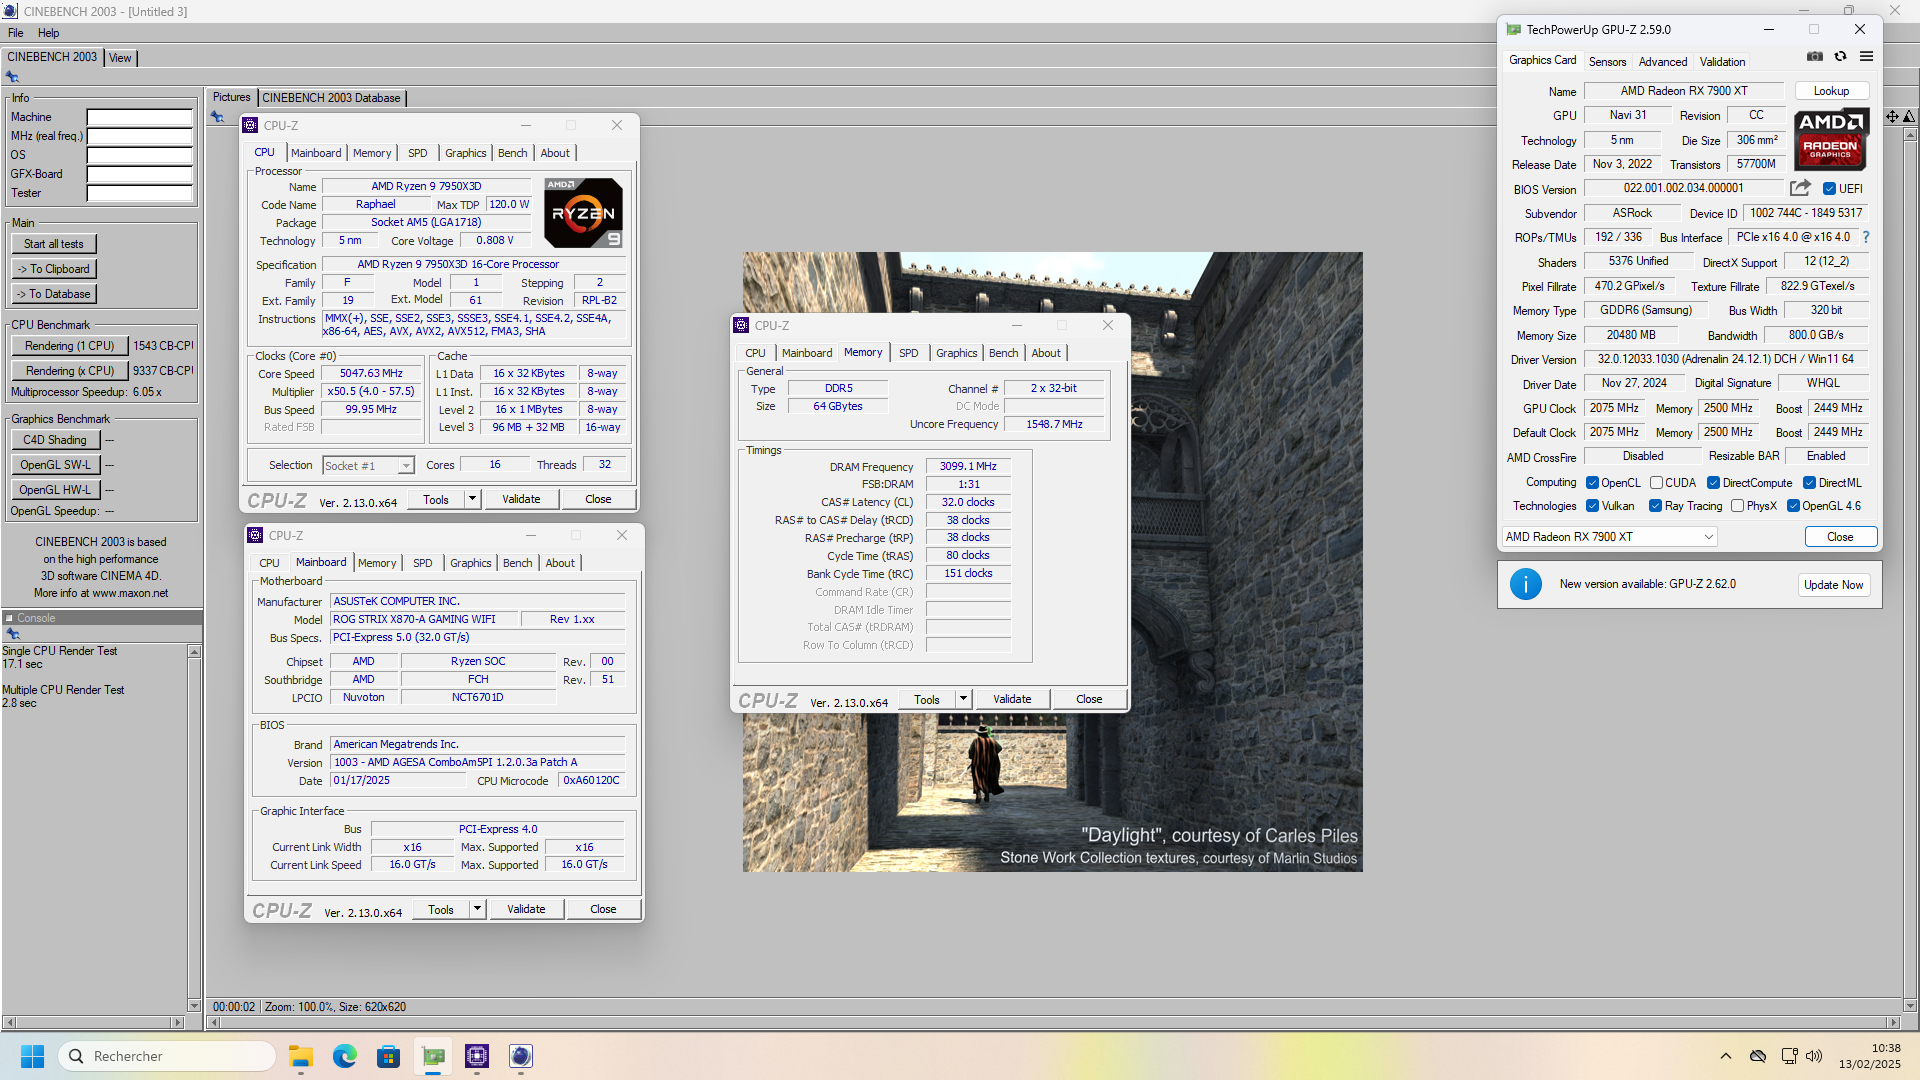Screen dimensions: 1920x1080
Task: Open the Help menu in CINEBENCH
Action: (x=48, y=33)
